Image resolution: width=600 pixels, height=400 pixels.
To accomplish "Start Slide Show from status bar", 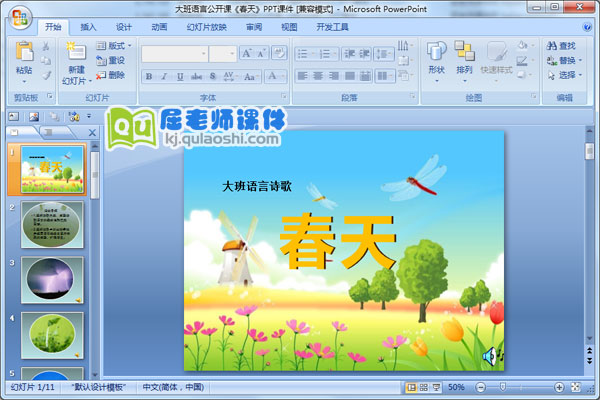I will tap(436, 388).
